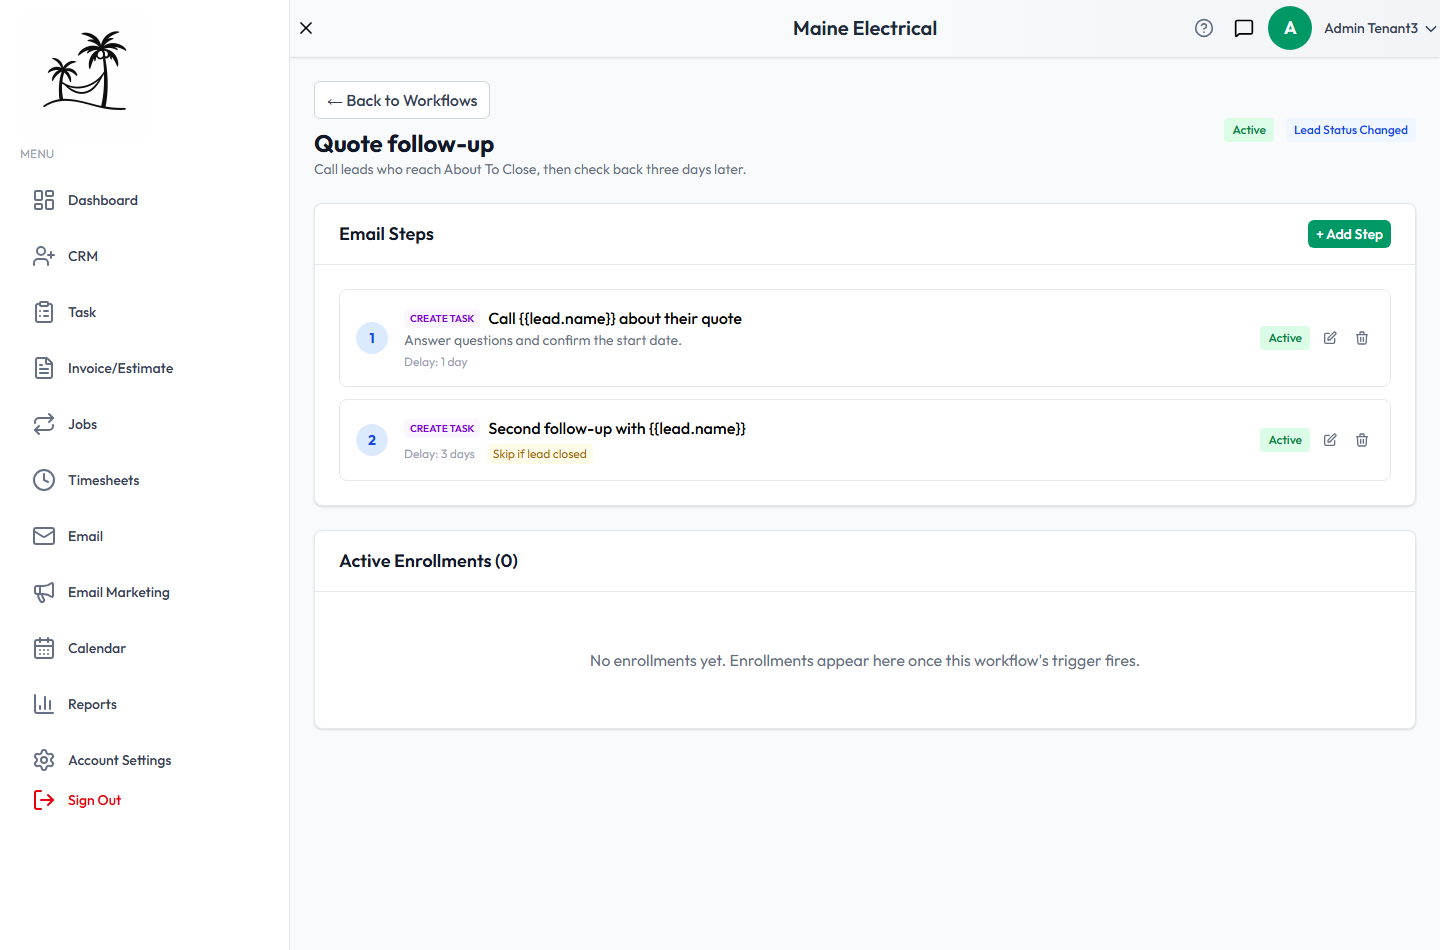Select Timesheets in the sidebar menu
Viewport: 1440px width, 950px height.
pos(104,480)
